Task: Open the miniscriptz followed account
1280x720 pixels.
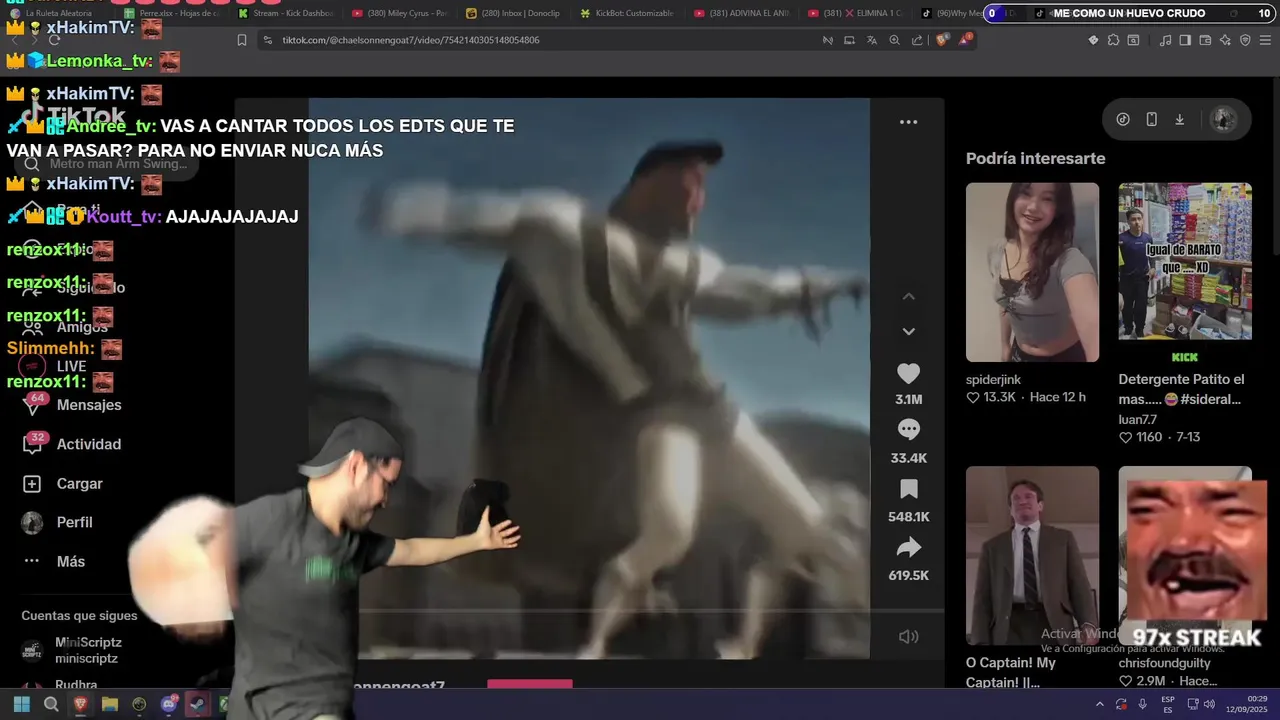Action: [x=72, y=650]
